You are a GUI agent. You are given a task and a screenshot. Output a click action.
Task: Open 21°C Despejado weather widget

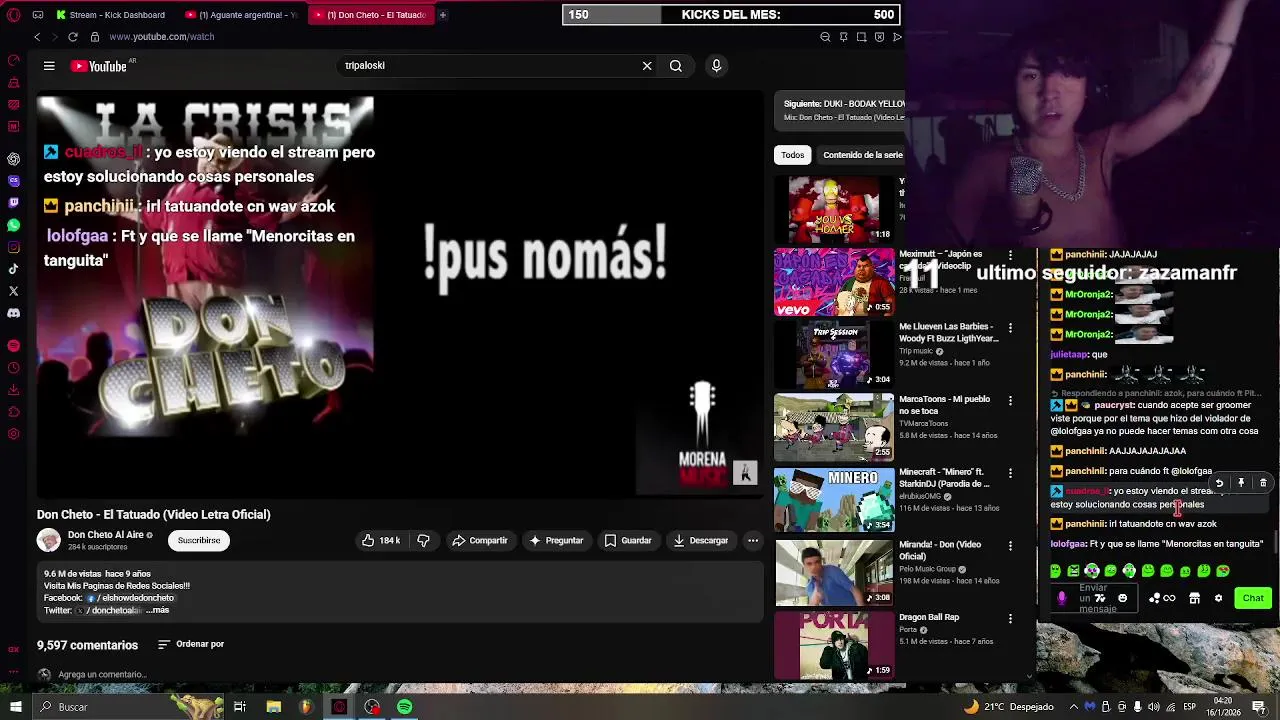click(1009, 707)
